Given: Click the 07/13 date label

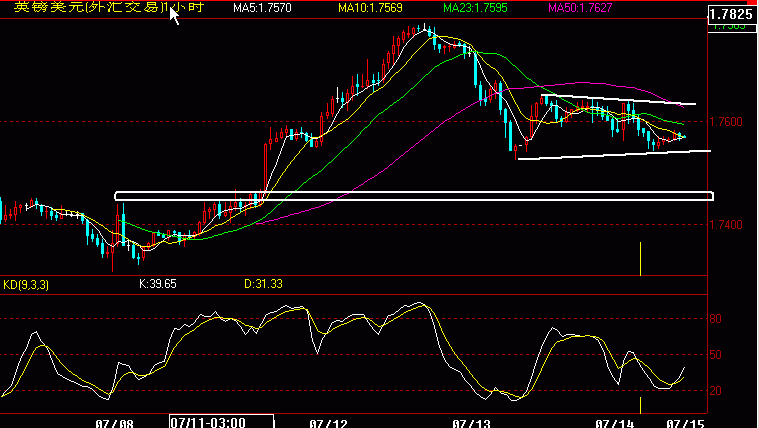Looking at the screenshot, I should (x=471, y=424).
